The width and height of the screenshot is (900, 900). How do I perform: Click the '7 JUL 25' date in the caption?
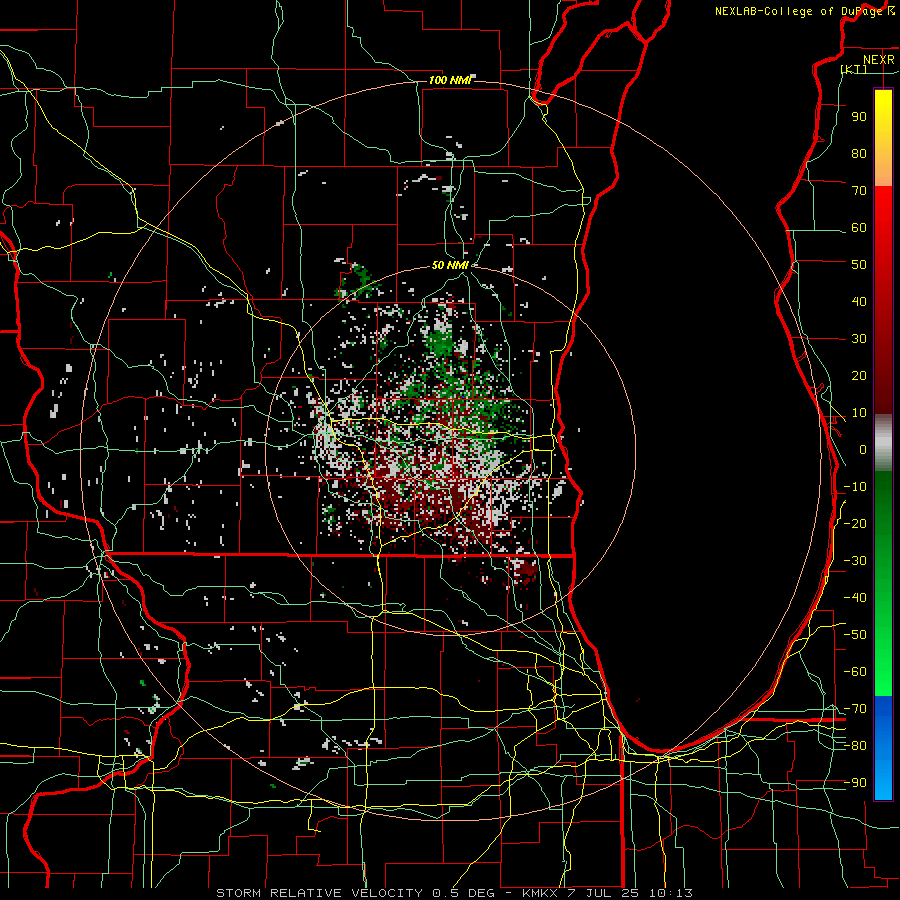[603, 893]
